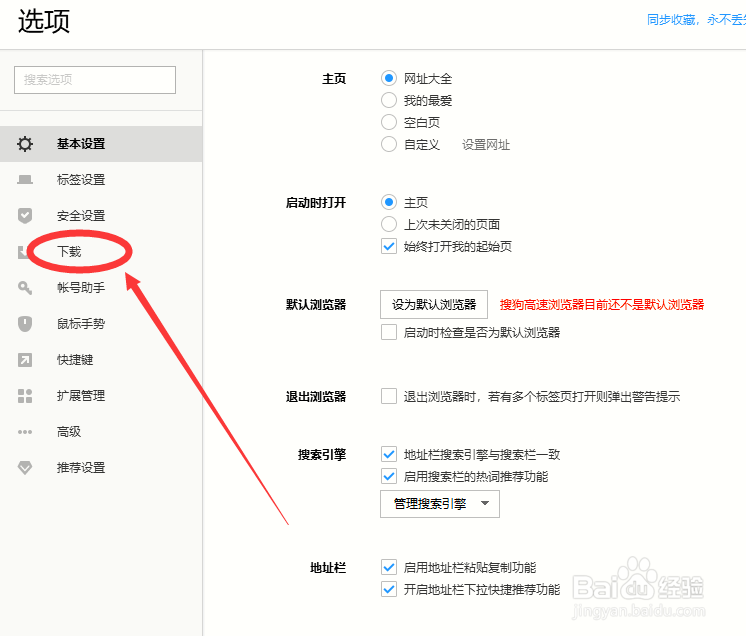Viewport: 746px width, 636px height.
Task: Select 空白页 as homepage
Action: [x=389, y=122]
